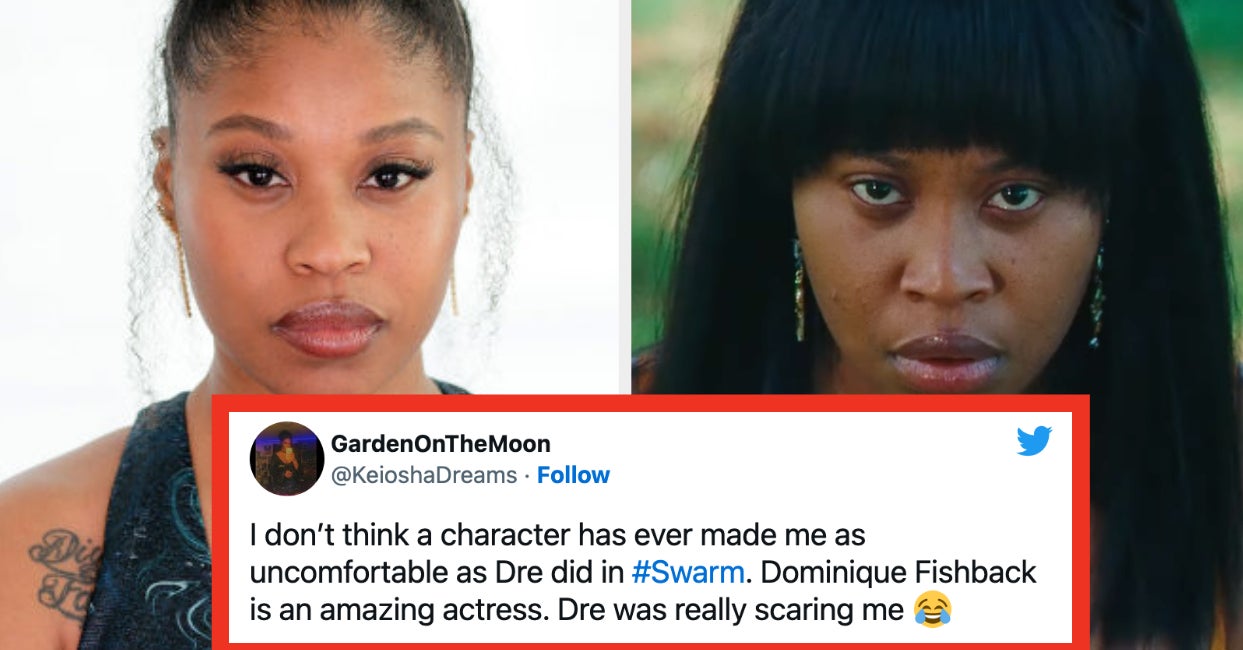The width and height of the screenshot is (1243, 650).
Task: Open the #Swarm hashtag link
Action: [686, 573]
